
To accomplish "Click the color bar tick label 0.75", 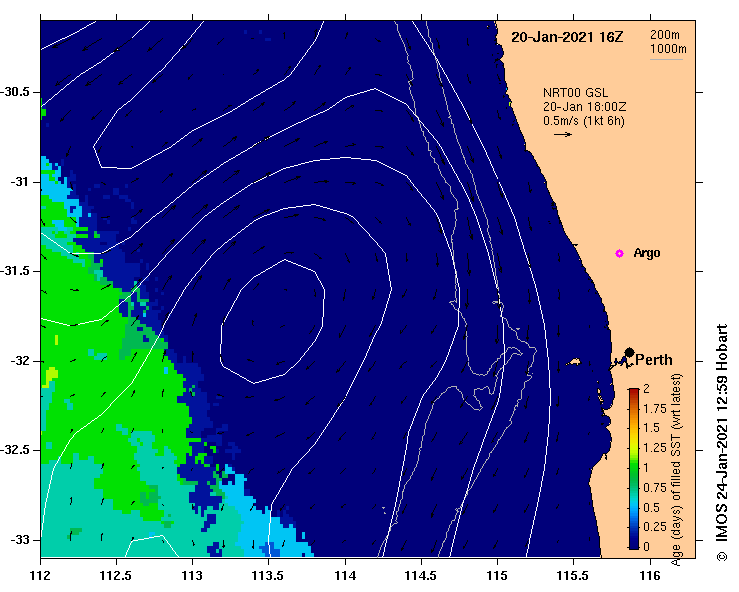I will (655, 488).
